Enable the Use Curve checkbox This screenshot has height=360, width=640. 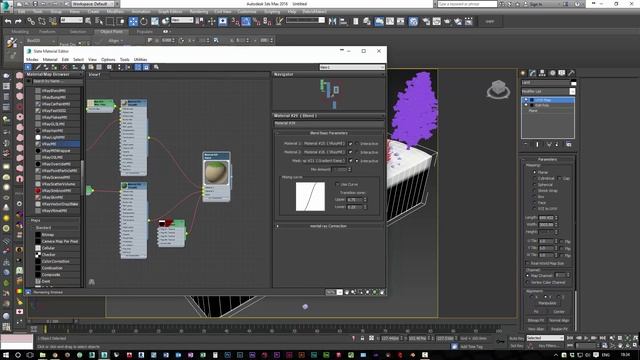coord(337,184)
